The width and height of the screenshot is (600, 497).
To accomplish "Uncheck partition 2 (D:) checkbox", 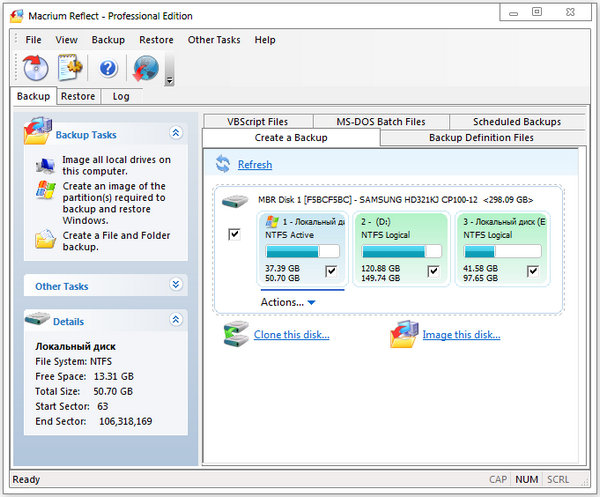I will [x=433, y=270].
